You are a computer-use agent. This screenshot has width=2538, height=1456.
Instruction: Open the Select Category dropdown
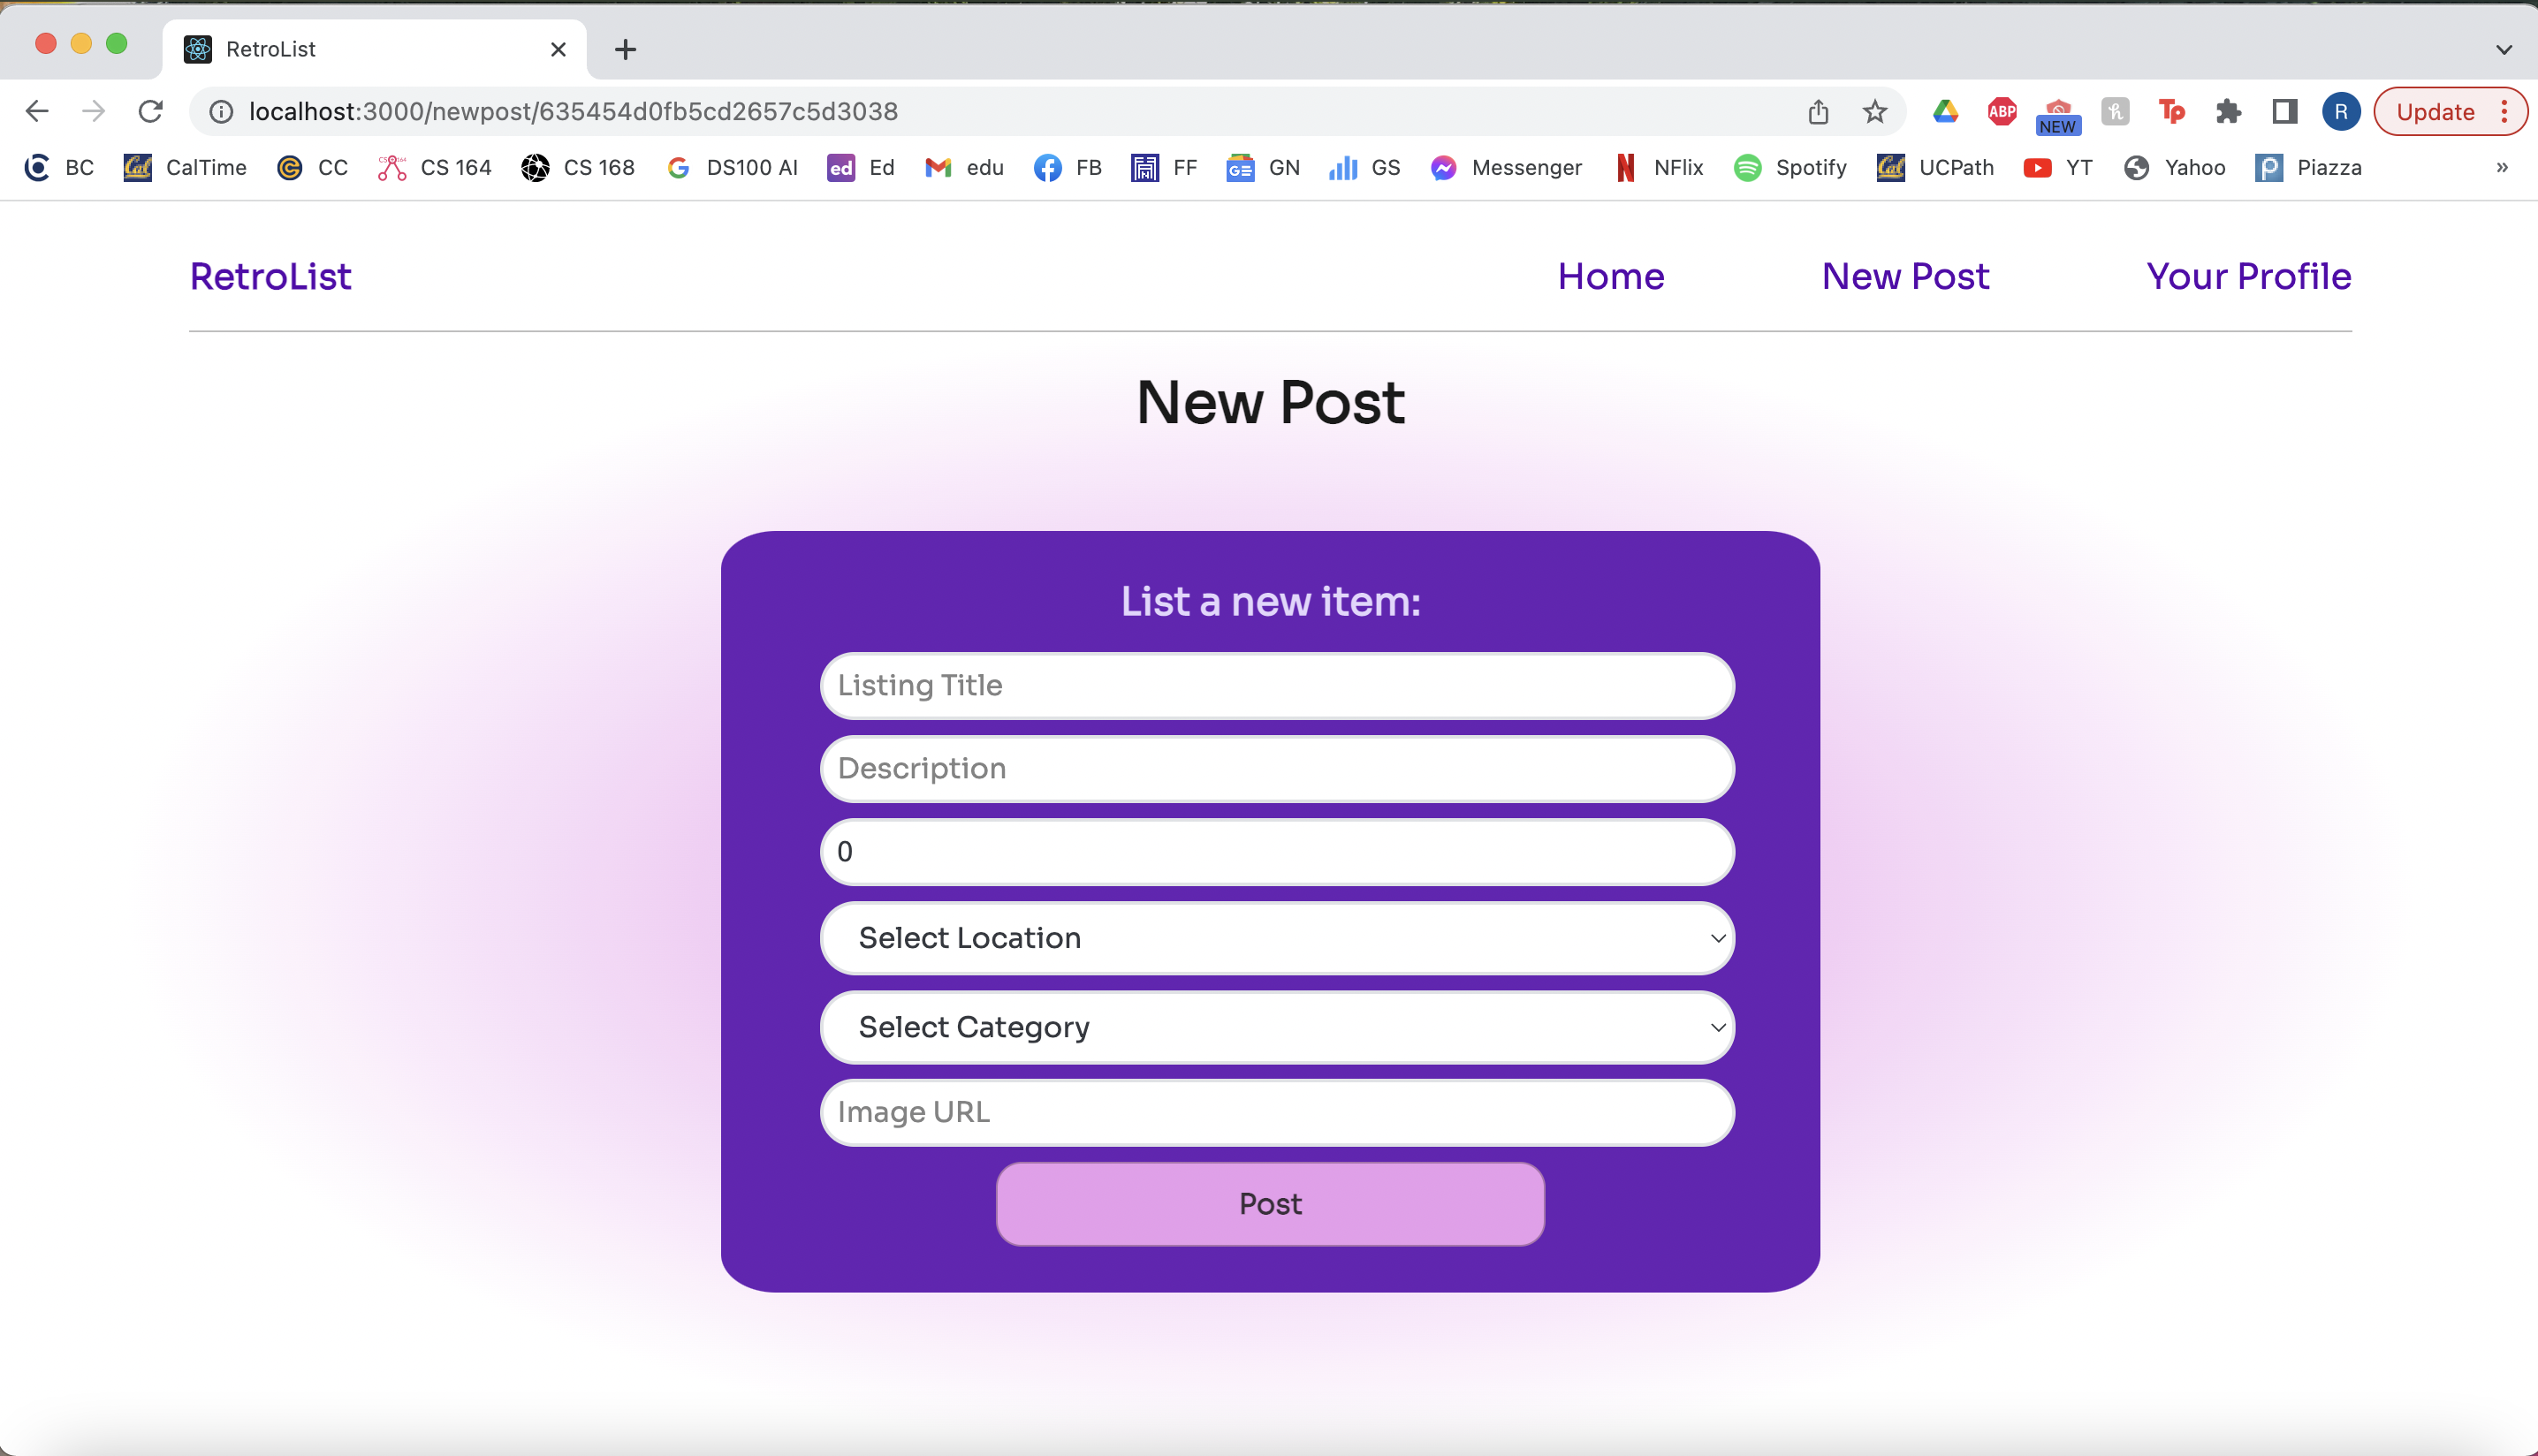(x=1276, y=1027)
